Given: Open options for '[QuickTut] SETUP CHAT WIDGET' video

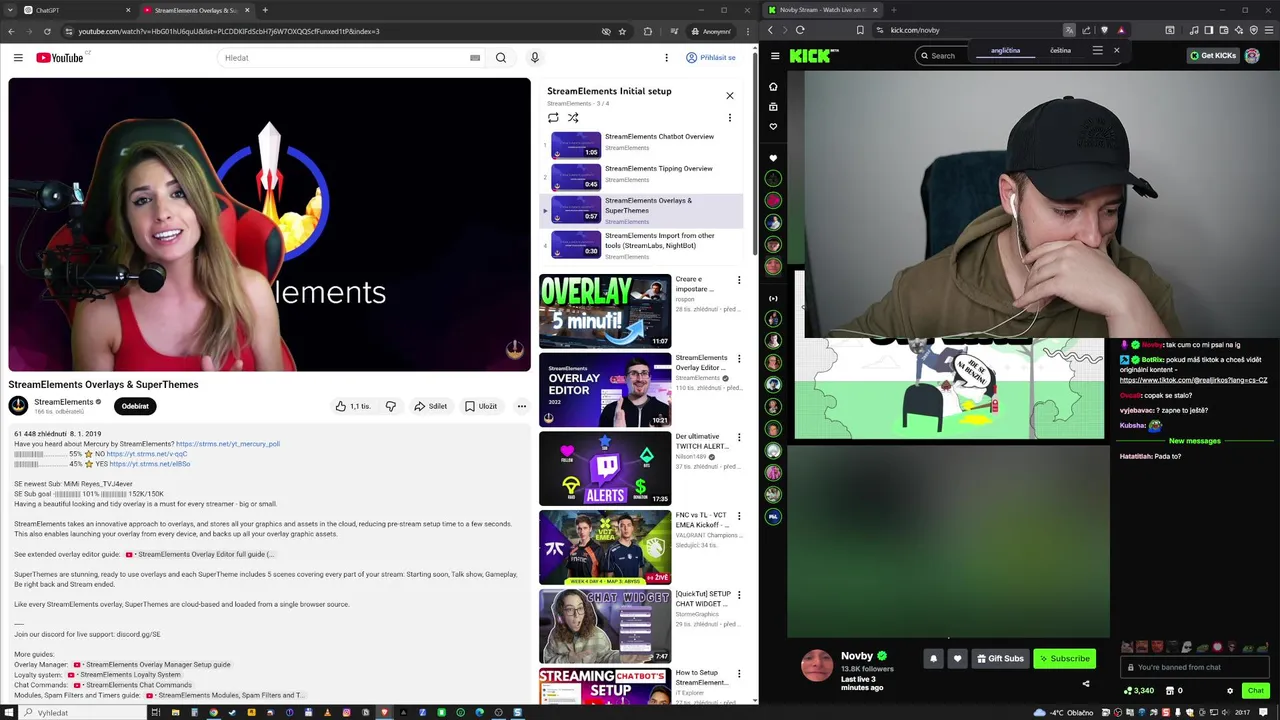Looking at the screenshot, I should (739, 594).
